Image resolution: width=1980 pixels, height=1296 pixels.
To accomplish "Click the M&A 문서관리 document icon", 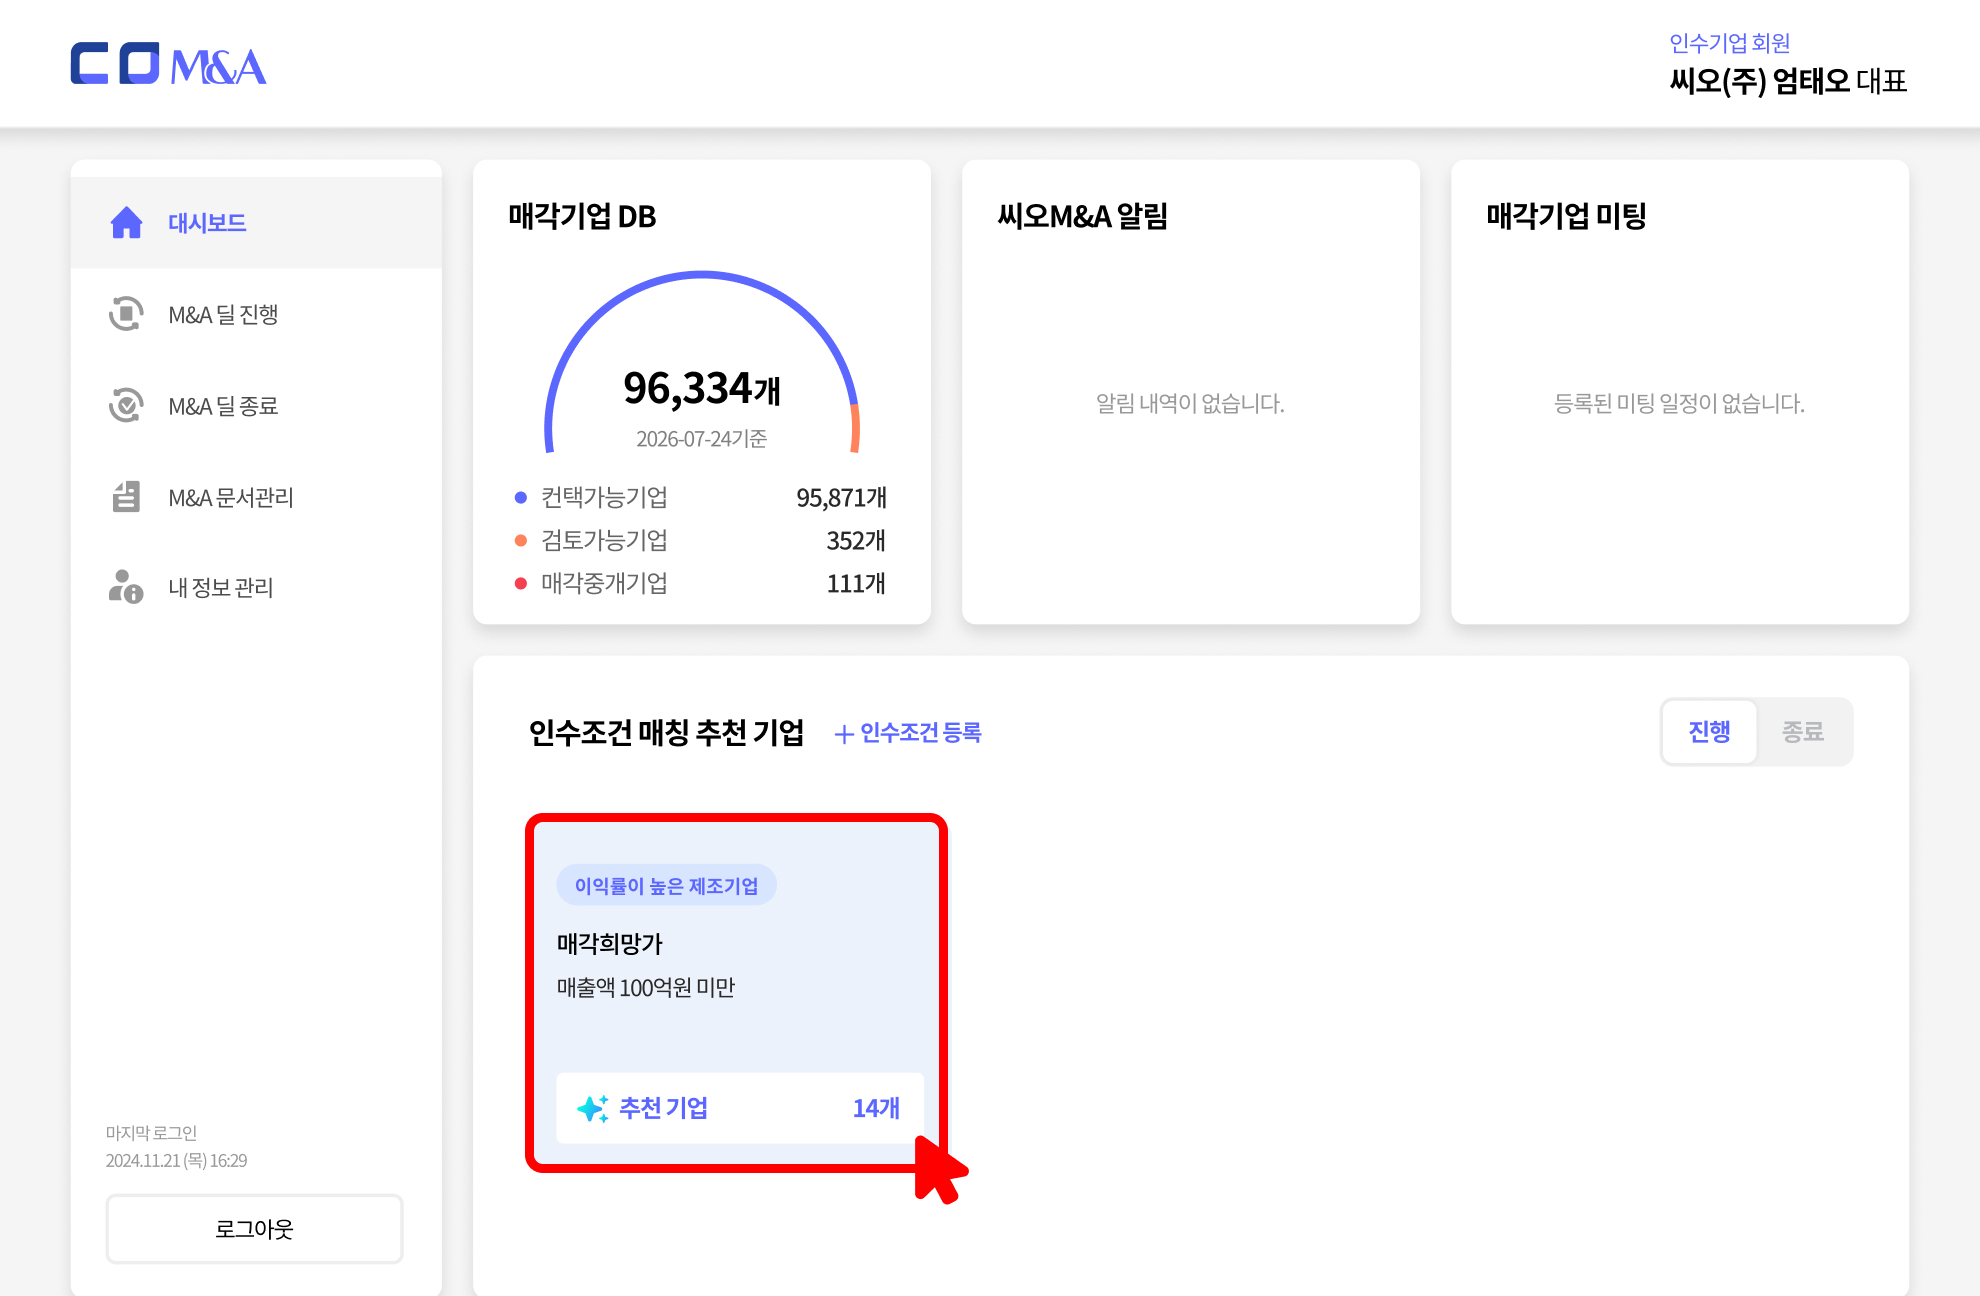I will point(126,496).
